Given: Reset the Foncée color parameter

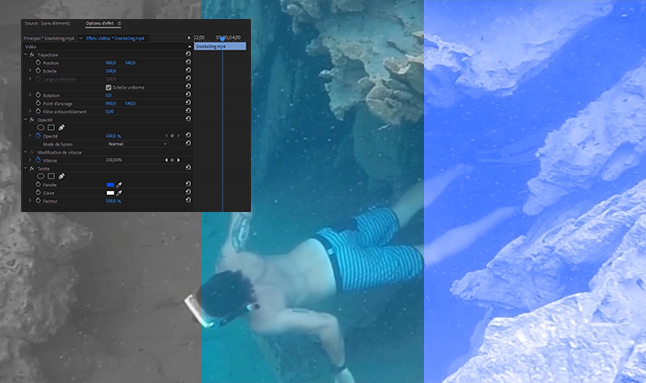Looking at the screenshot, I should tap(188, 184).
